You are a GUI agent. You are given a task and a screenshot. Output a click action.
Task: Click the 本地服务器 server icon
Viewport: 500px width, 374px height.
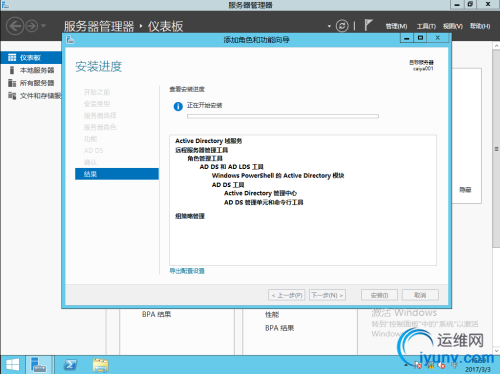point(12,70)
